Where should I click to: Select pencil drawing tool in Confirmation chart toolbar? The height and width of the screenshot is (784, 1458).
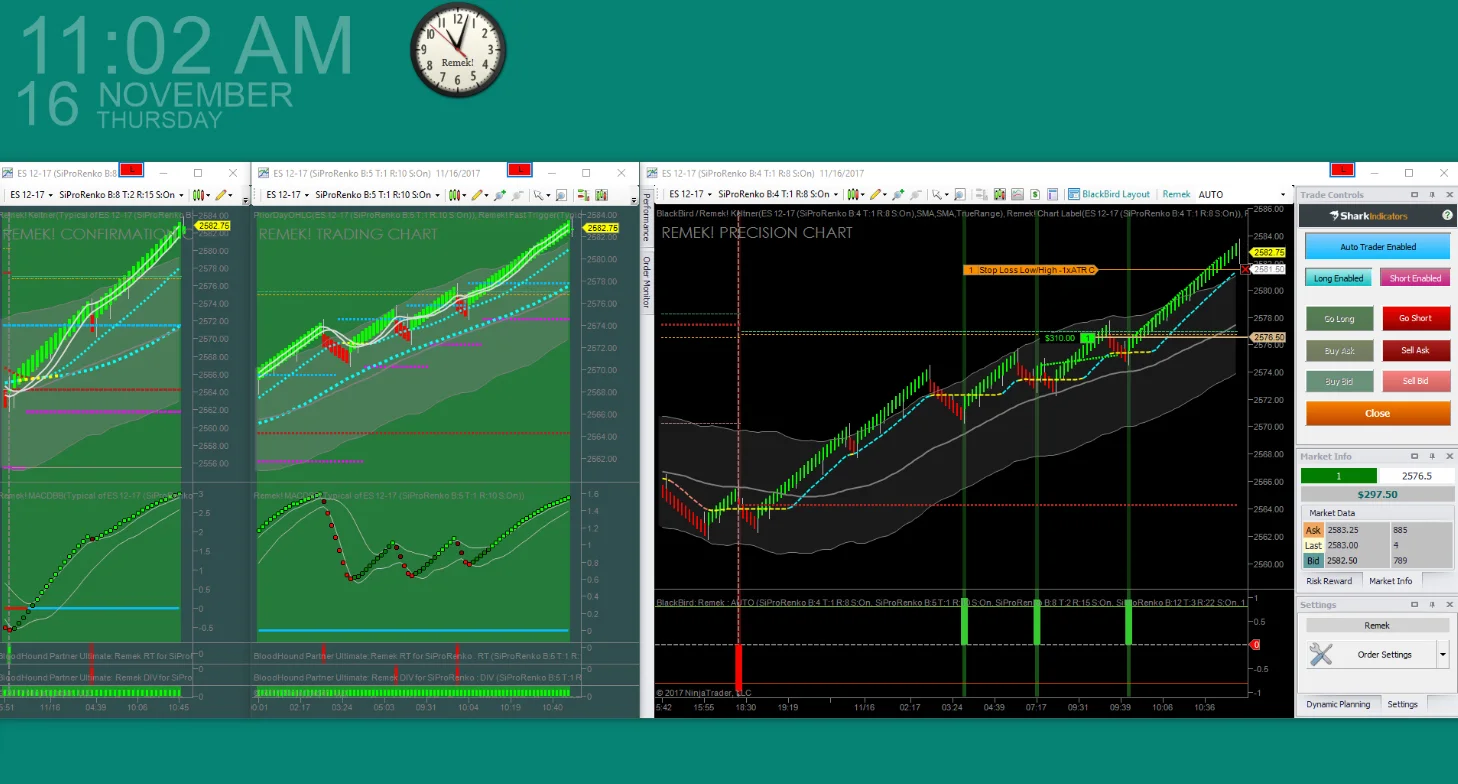tap(222, 195)
